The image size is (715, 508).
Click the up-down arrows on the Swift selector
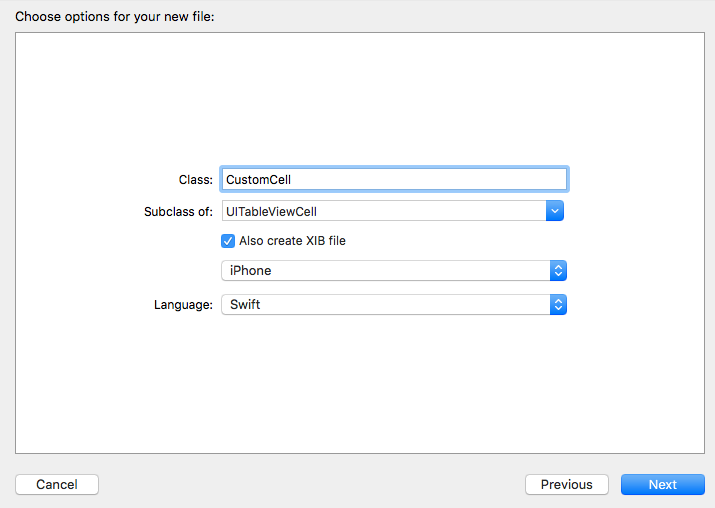[x=559, y=304]
